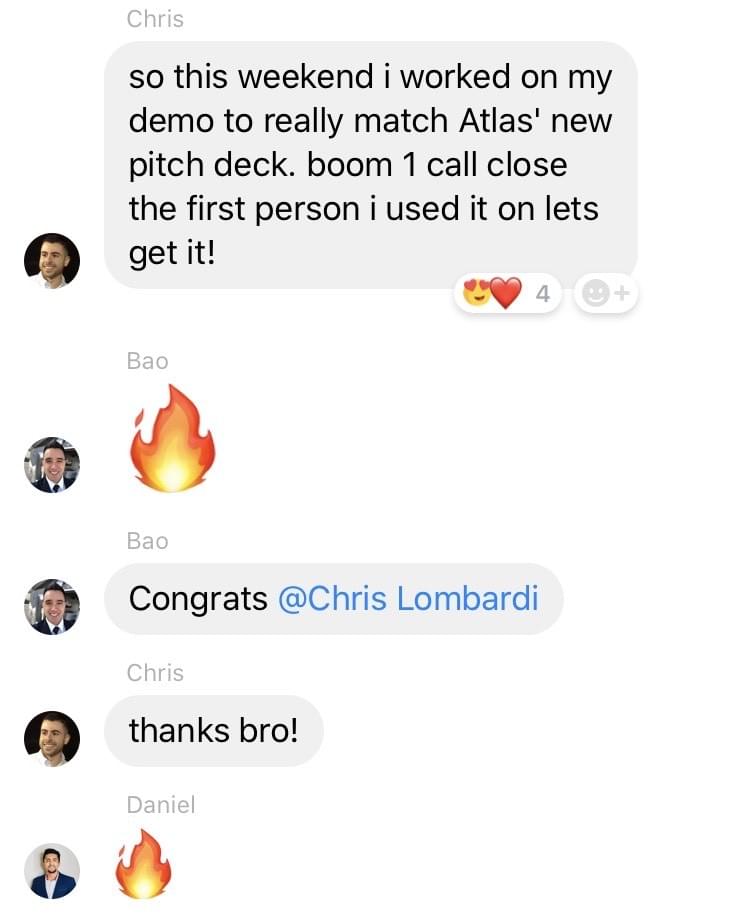Tap the Bao name above Congrats message
The image size is (734, 920).
pyautogui.click(x=147, y=541)
